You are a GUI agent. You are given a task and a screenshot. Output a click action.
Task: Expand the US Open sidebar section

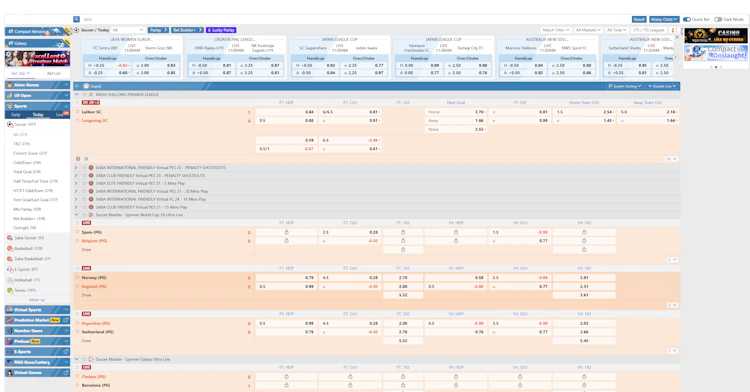[x=37, y=95]
